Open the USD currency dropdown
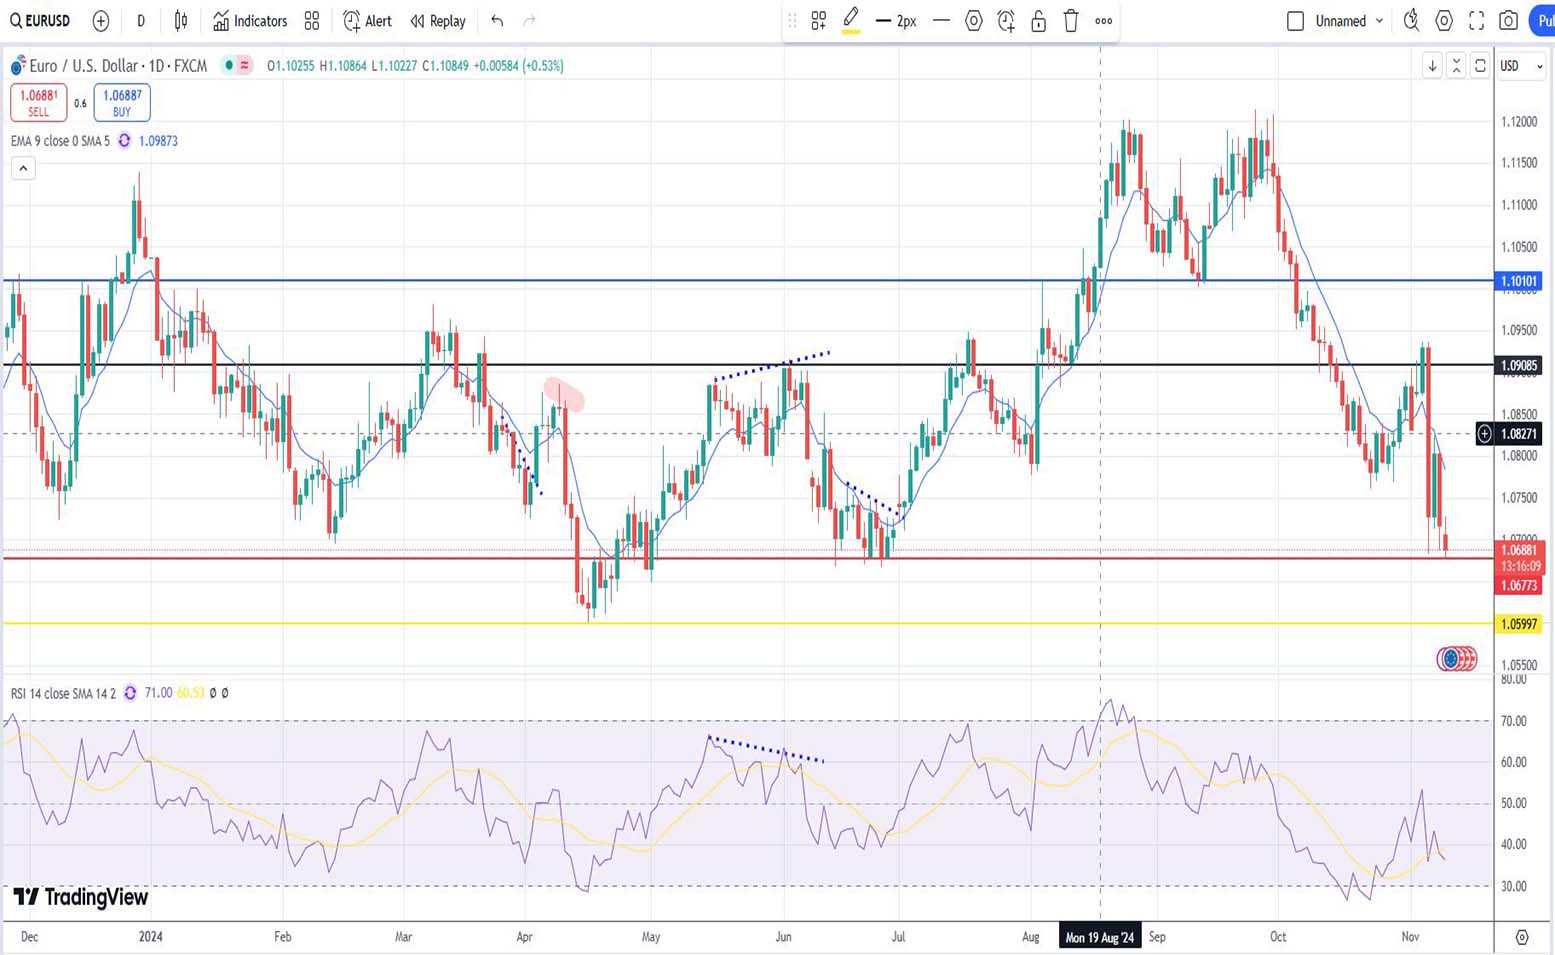1555x955 pixels. [1521, 66]
